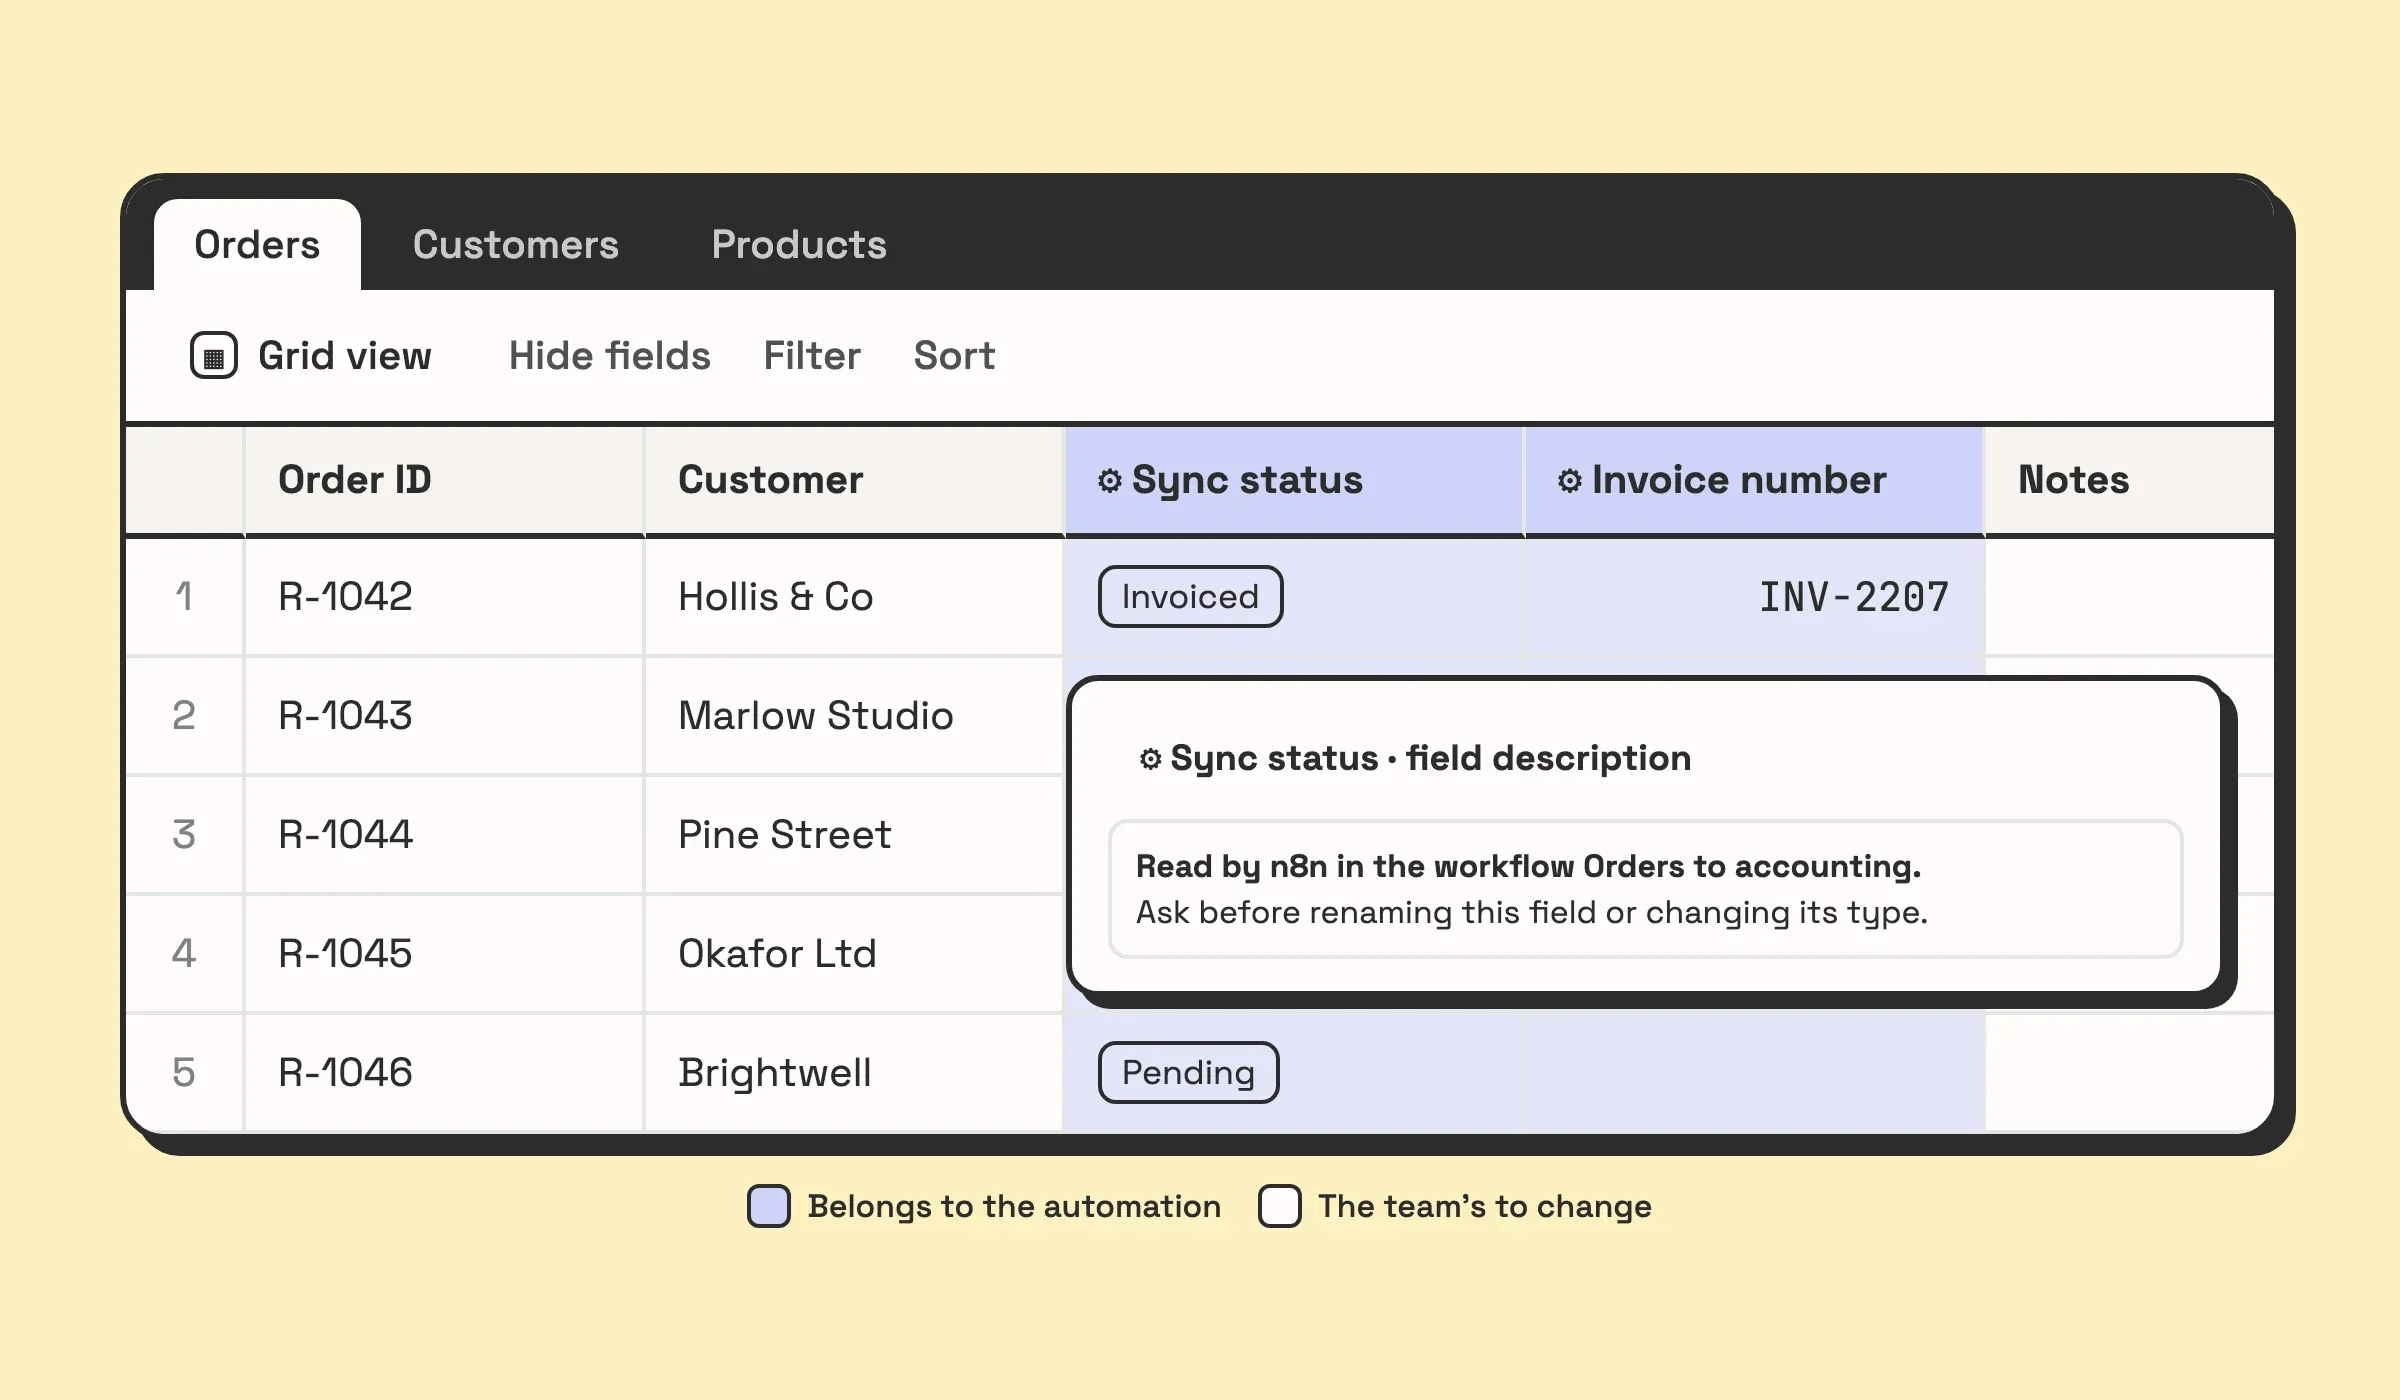Click the gear icon in Invoice number header
The width and height of the screenshot is (2400, 1400).
[x=1570, y=481]
